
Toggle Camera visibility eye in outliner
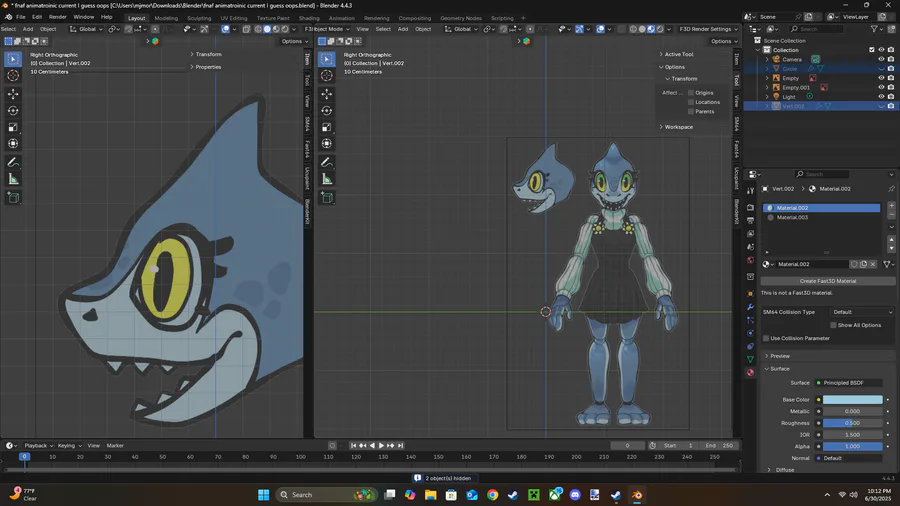pyautogui.click(x=881, y=59)
